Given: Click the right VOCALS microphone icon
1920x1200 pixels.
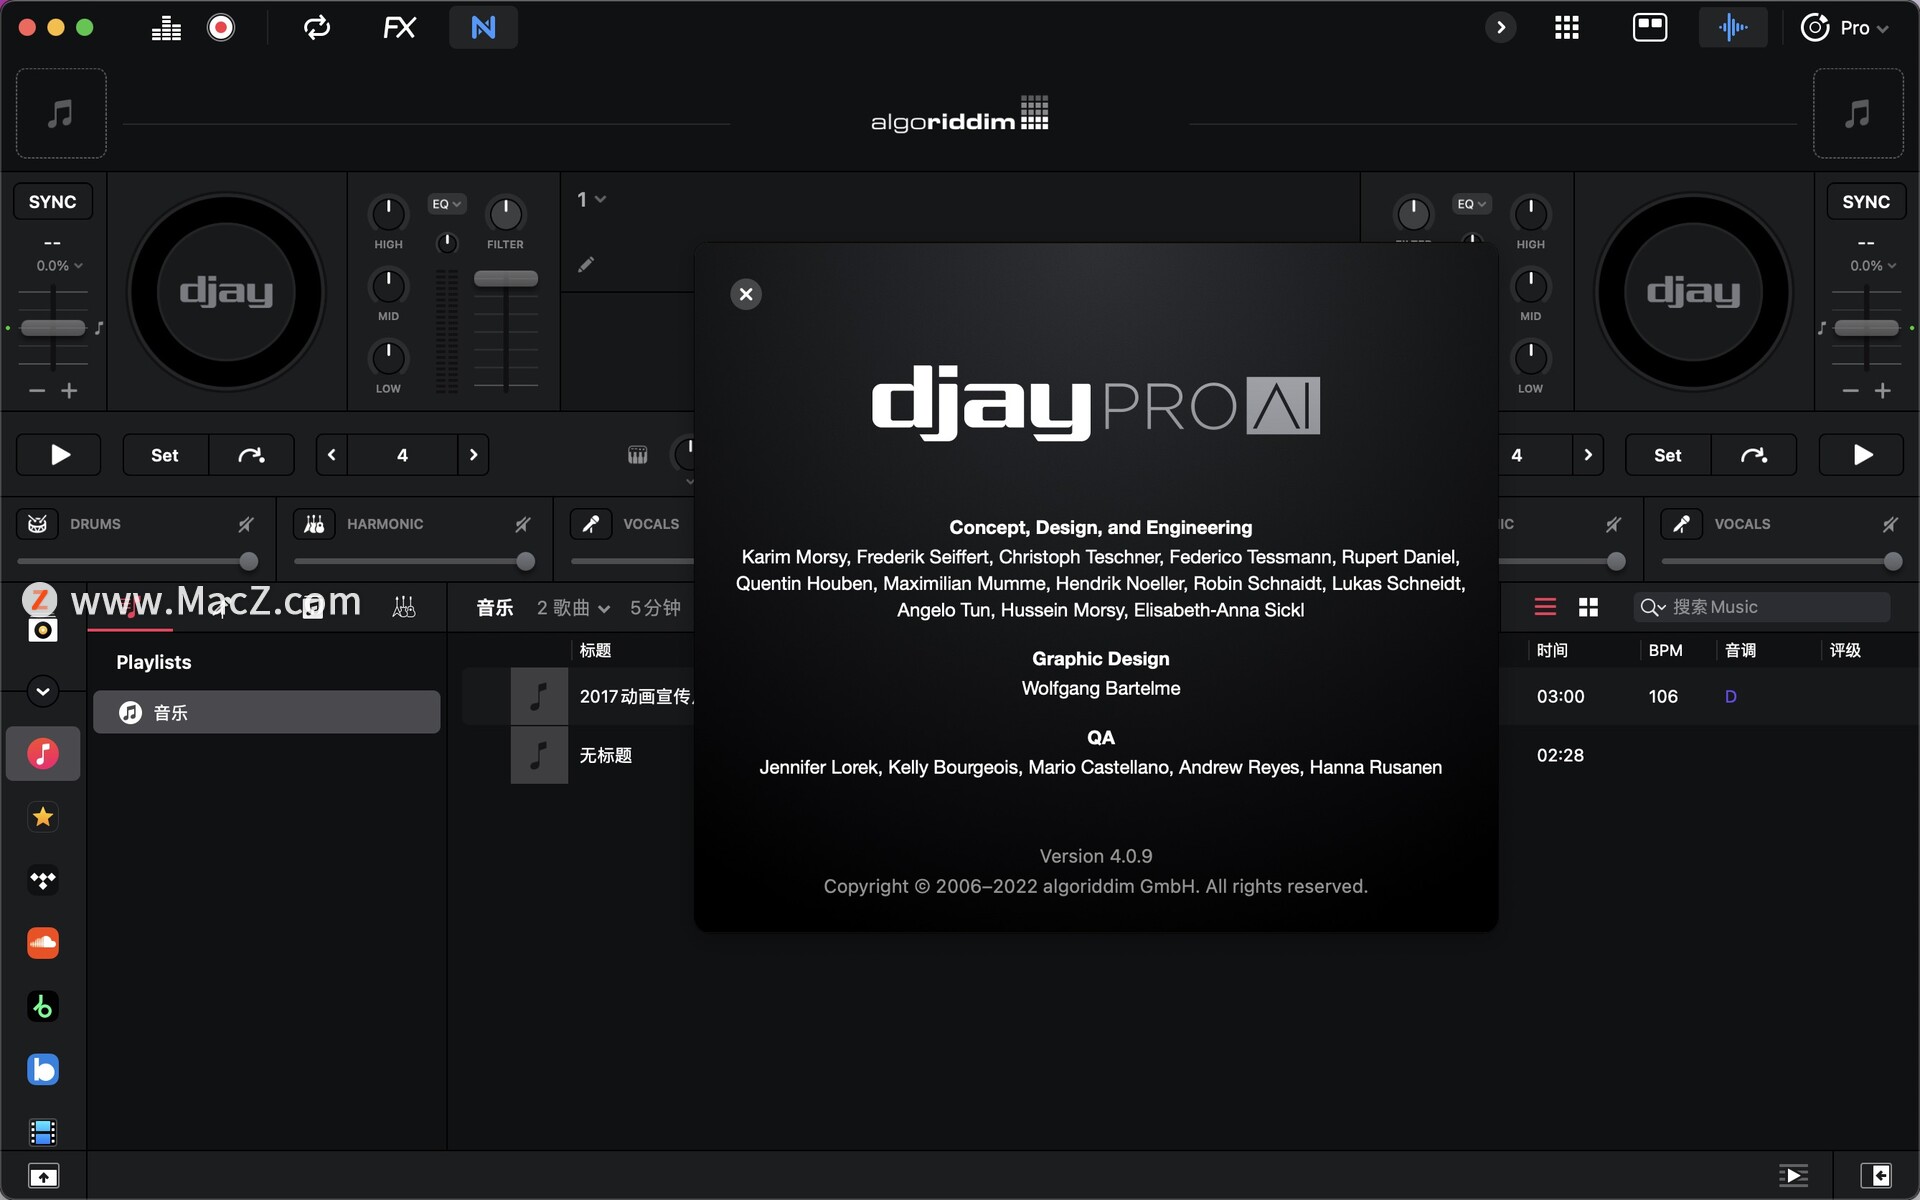Looking at the screenshot, I should click(1682, 524).
